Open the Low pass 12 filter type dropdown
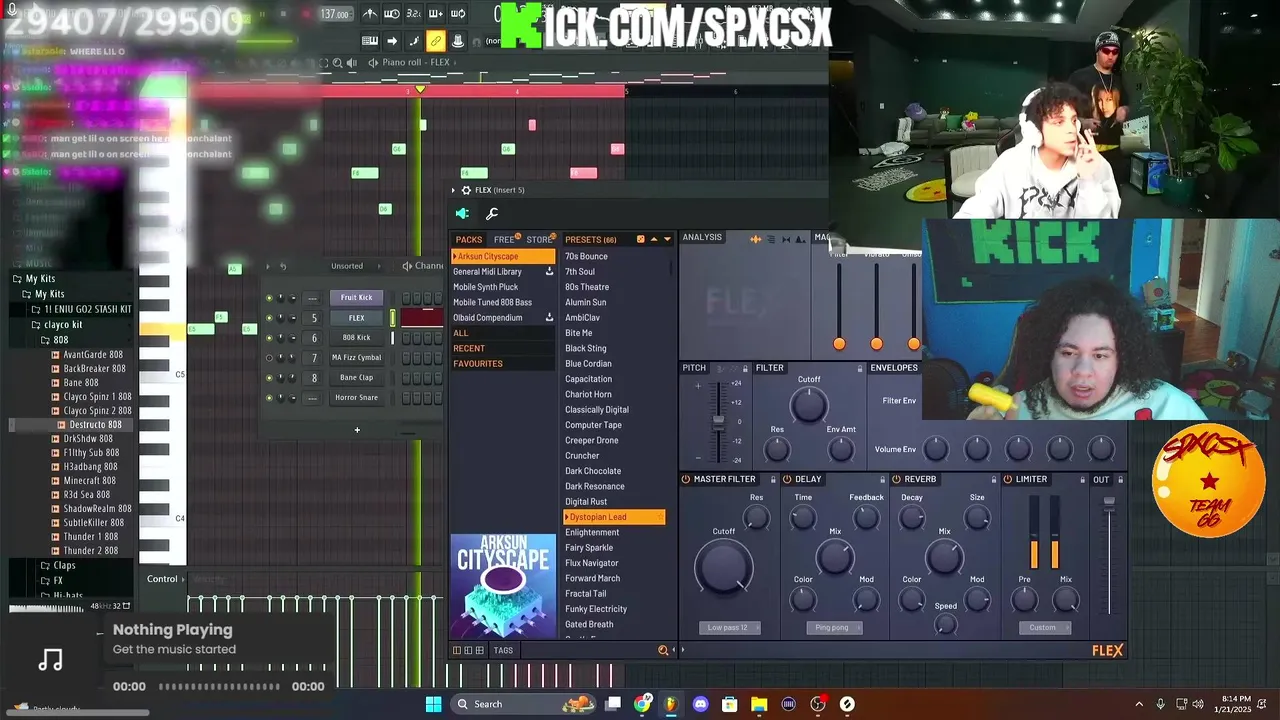Image resolution: width=1280 pixels, height=720 pixels. point(728,628)
